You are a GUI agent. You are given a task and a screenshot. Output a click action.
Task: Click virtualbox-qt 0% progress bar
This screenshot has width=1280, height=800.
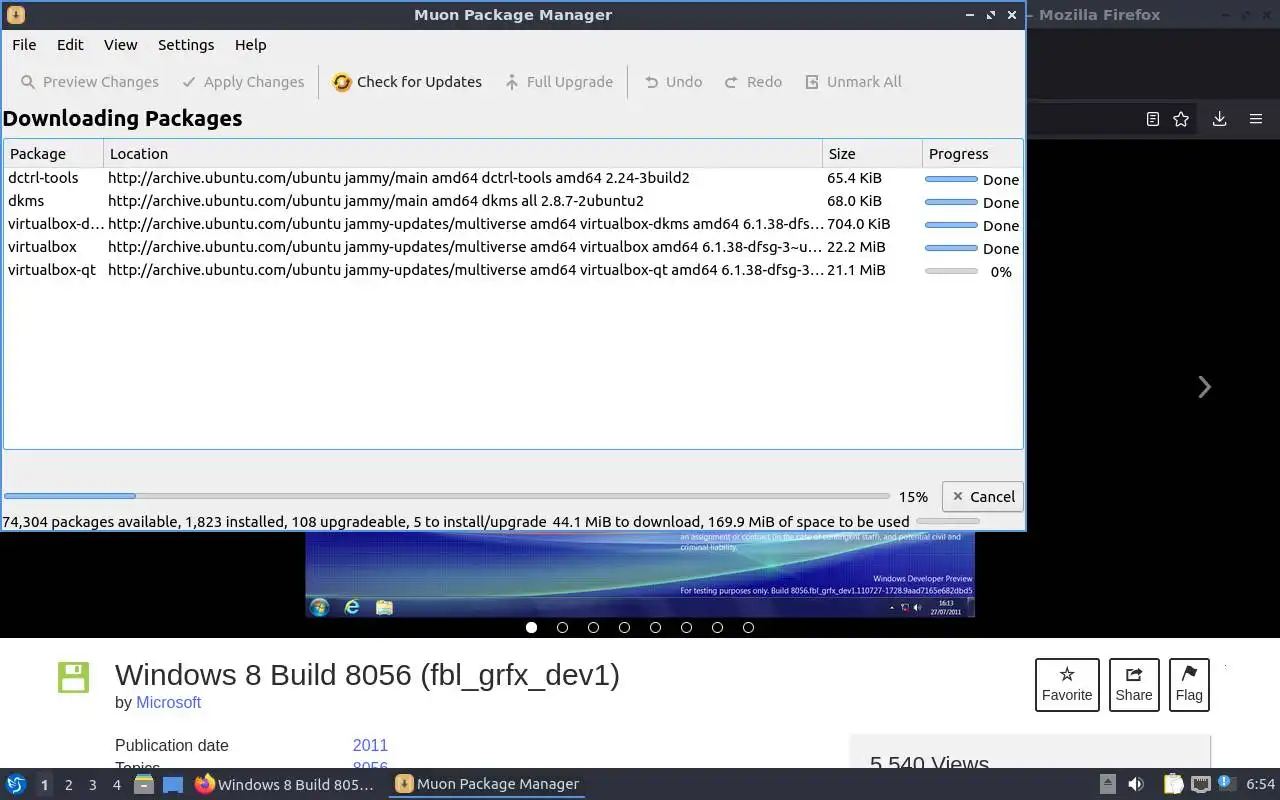(951, 271)
